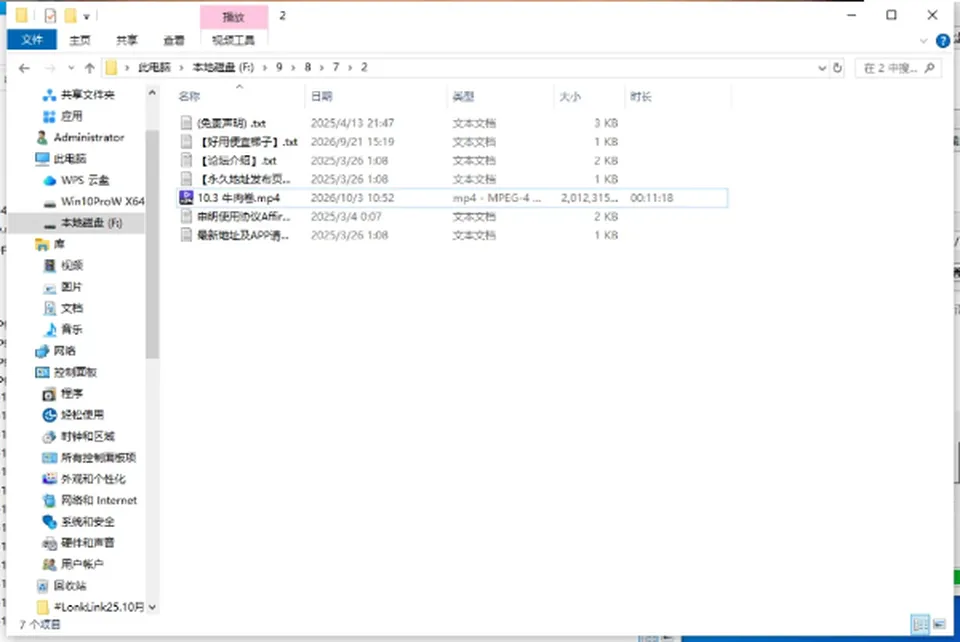Open the 视频工具 ribbon tab
960x642 pixels.
click(233, 40)
